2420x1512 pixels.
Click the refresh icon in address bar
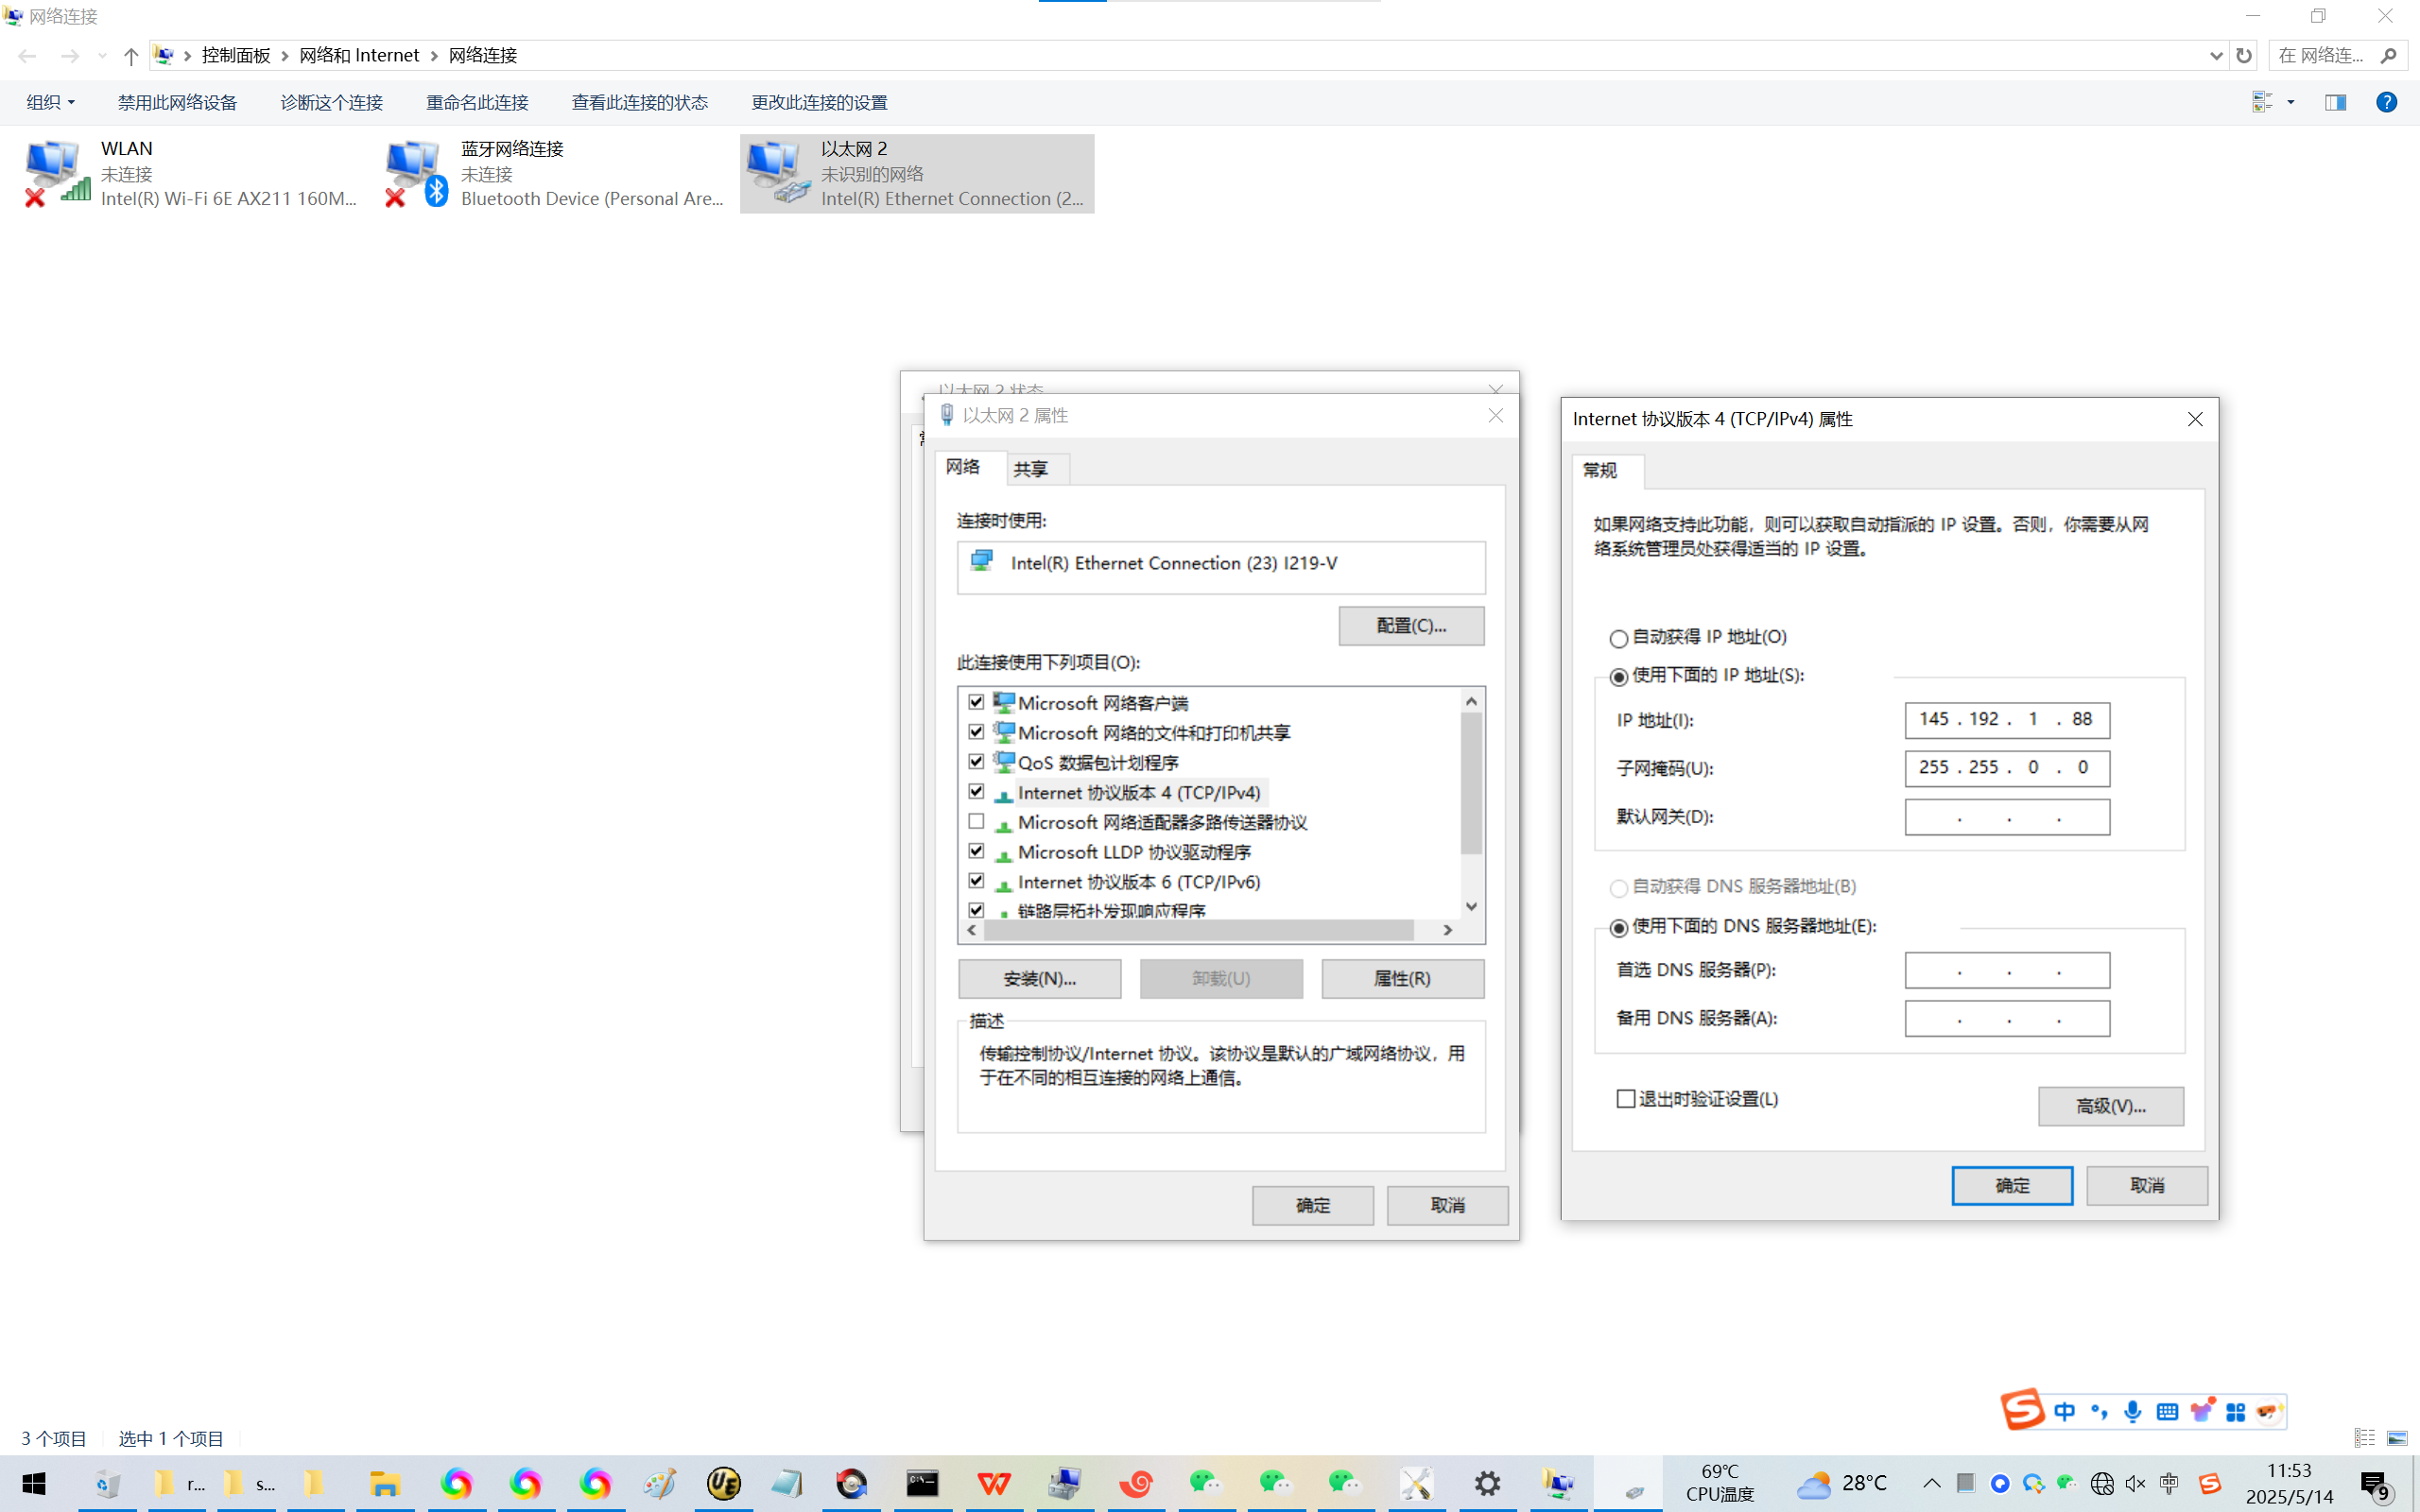coord(2244,56)
